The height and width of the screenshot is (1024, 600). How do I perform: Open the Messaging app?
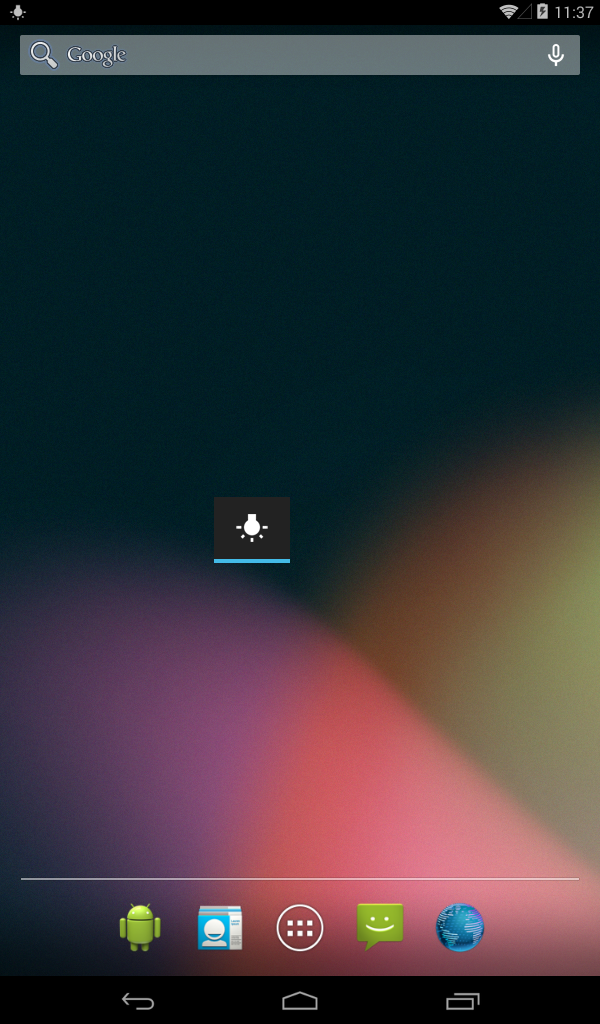380,926
